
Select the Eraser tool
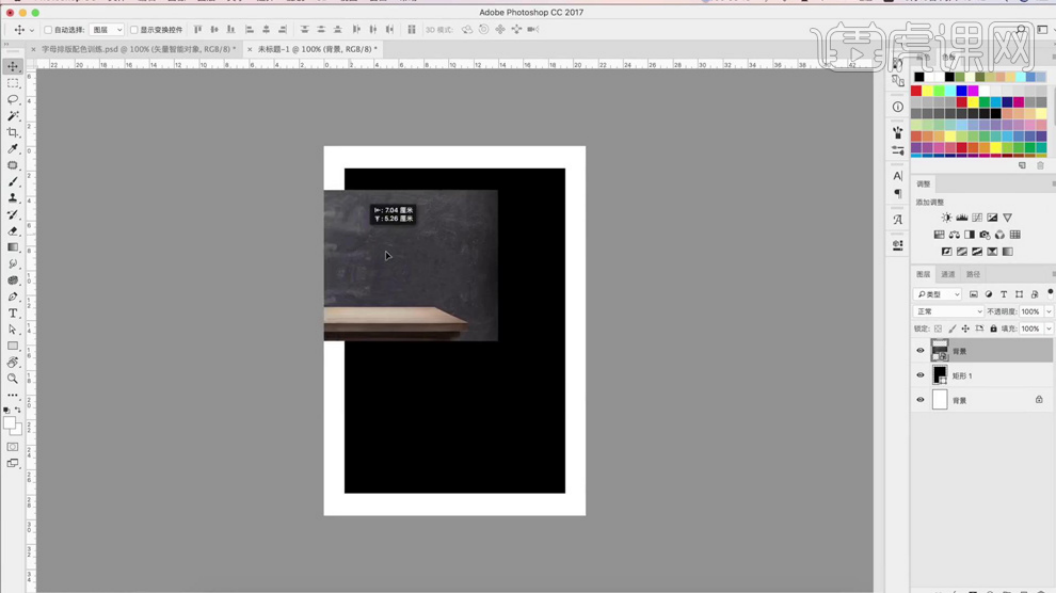point(13,231)
